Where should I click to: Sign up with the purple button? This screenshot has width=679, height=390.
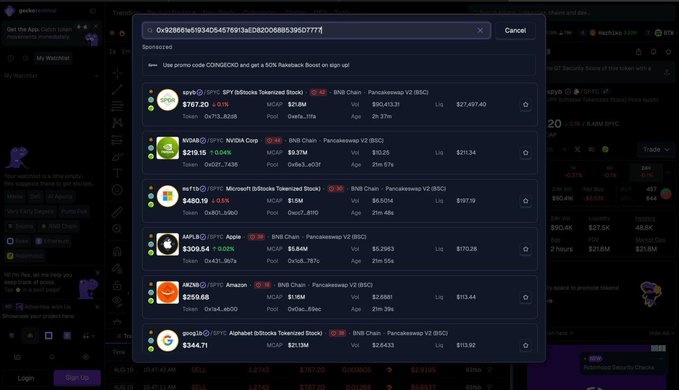coord(77,378)
